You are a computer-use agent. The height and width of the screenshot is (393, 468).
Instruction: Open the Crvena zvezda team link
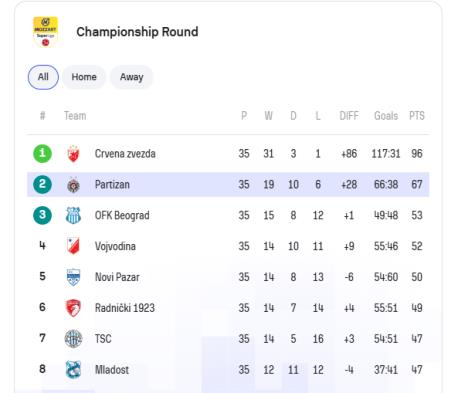point(125,154)
